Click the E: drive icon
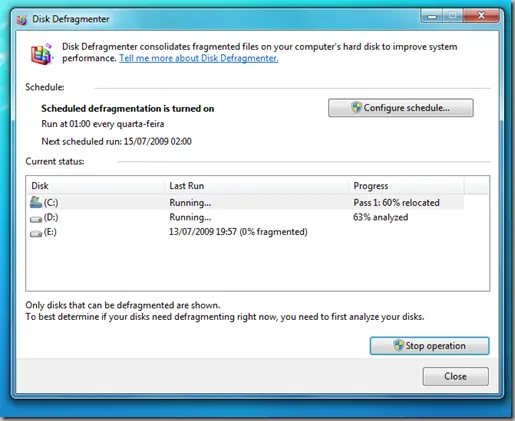This screenshot has width=515, height=421. click(36, 233)
